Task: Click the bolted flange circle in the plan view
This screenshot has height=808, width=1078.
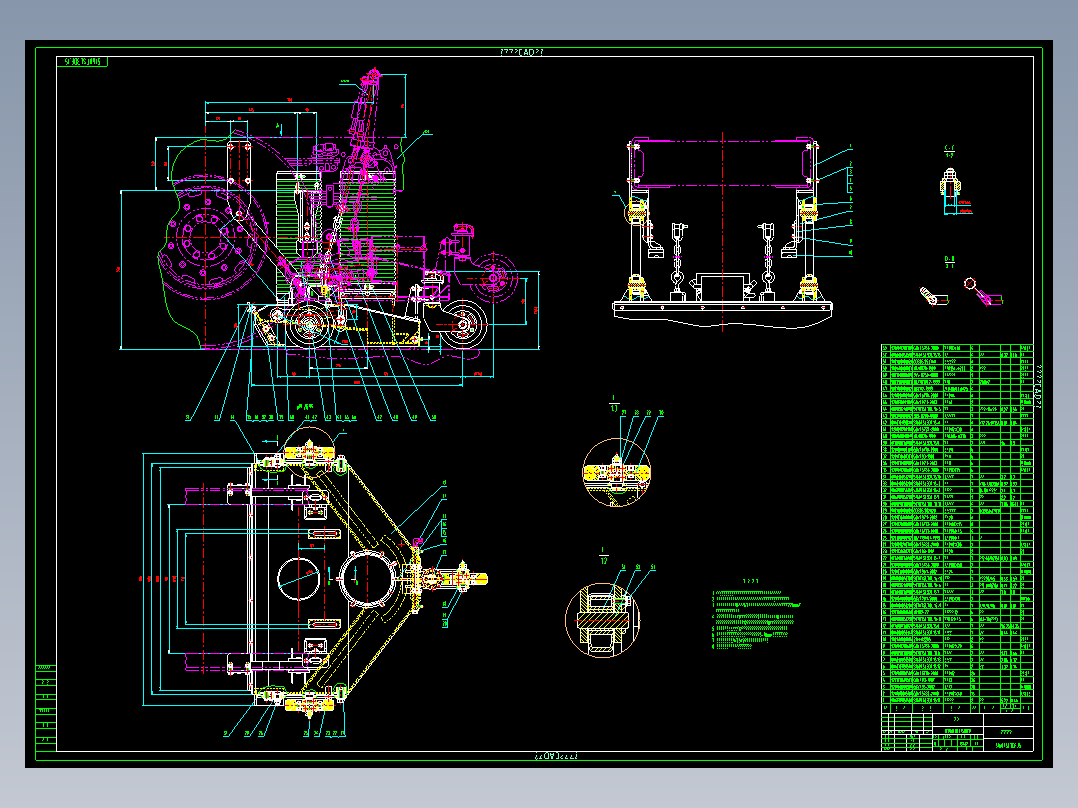Action: (x=367, y=578)
